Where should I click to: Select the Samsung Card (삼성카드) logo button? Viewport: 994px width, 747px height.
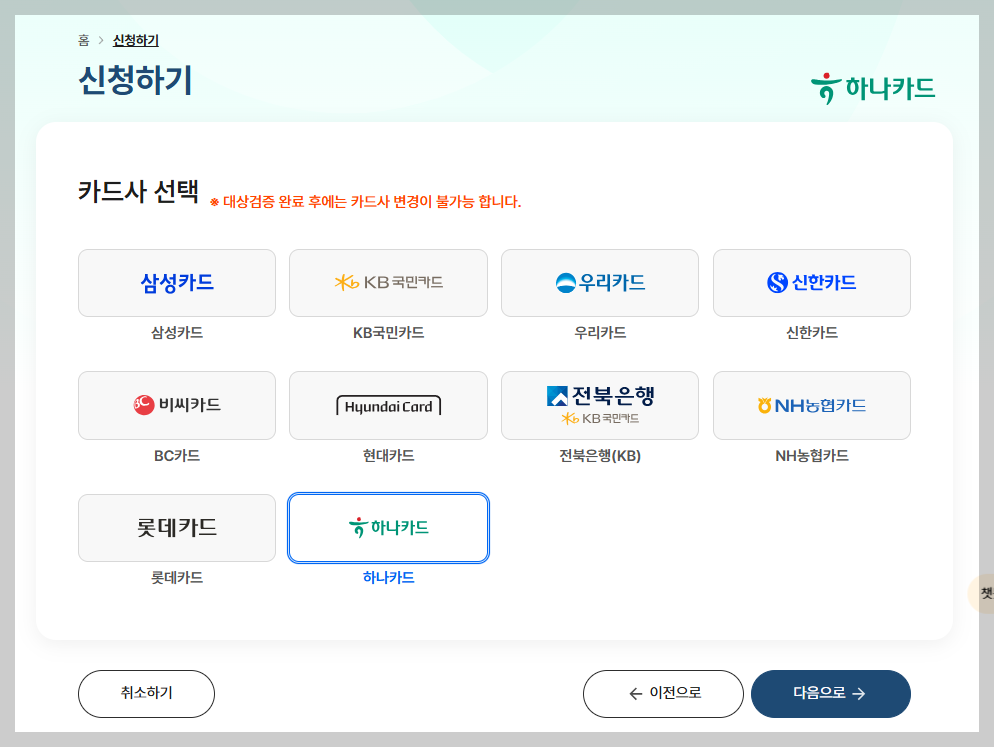click(176, 282)
